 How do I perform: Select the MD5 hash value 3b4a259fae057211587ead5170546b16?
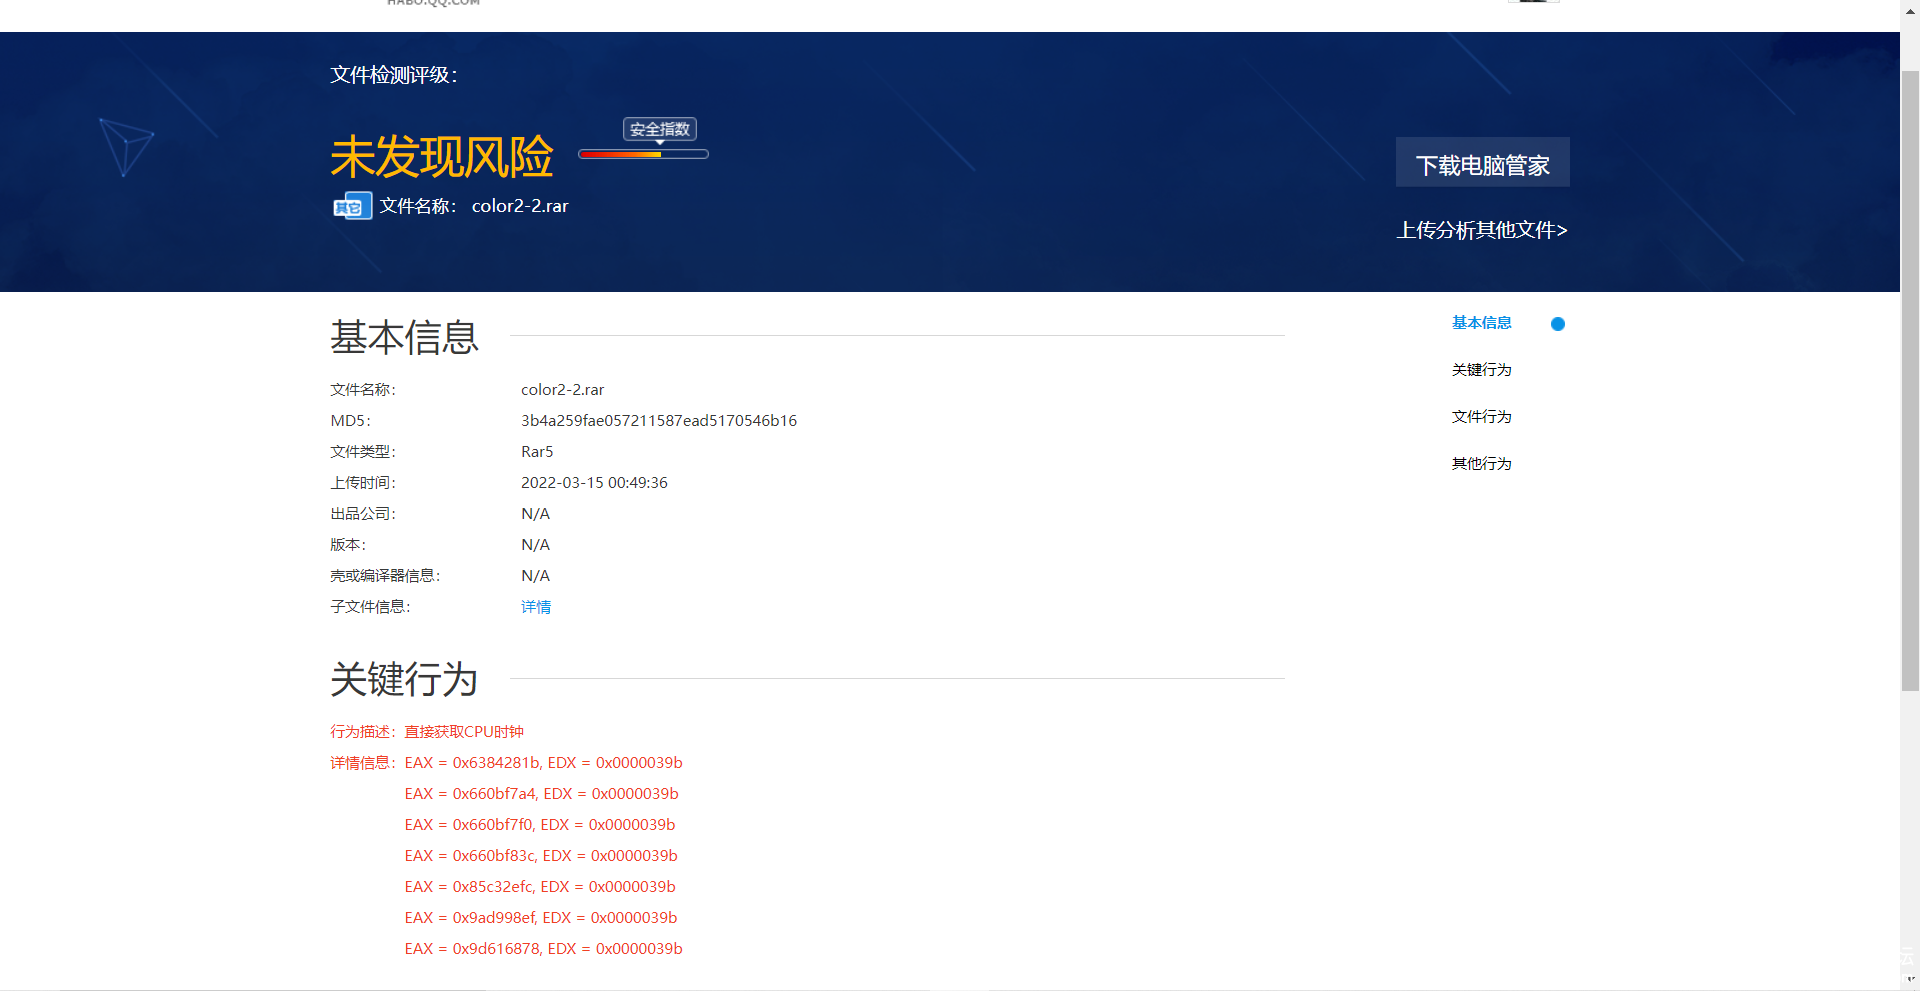click(659, 421)
